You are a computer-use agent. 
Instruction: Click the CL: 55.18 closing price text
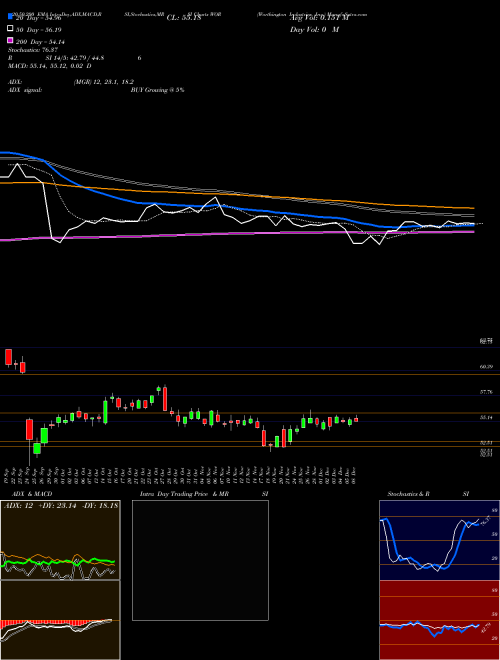point(184,18)
